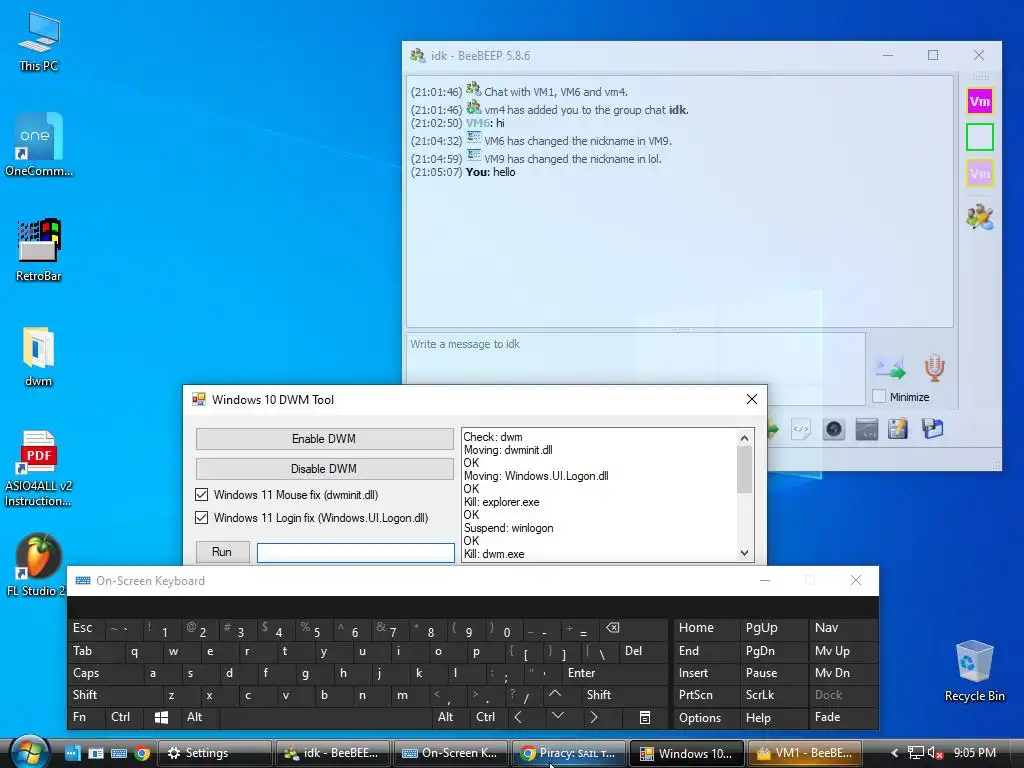The height and width of the screenshot is (768, 1024).
Task: Click the voice message microphone icon
Action: tap(934, 368)
